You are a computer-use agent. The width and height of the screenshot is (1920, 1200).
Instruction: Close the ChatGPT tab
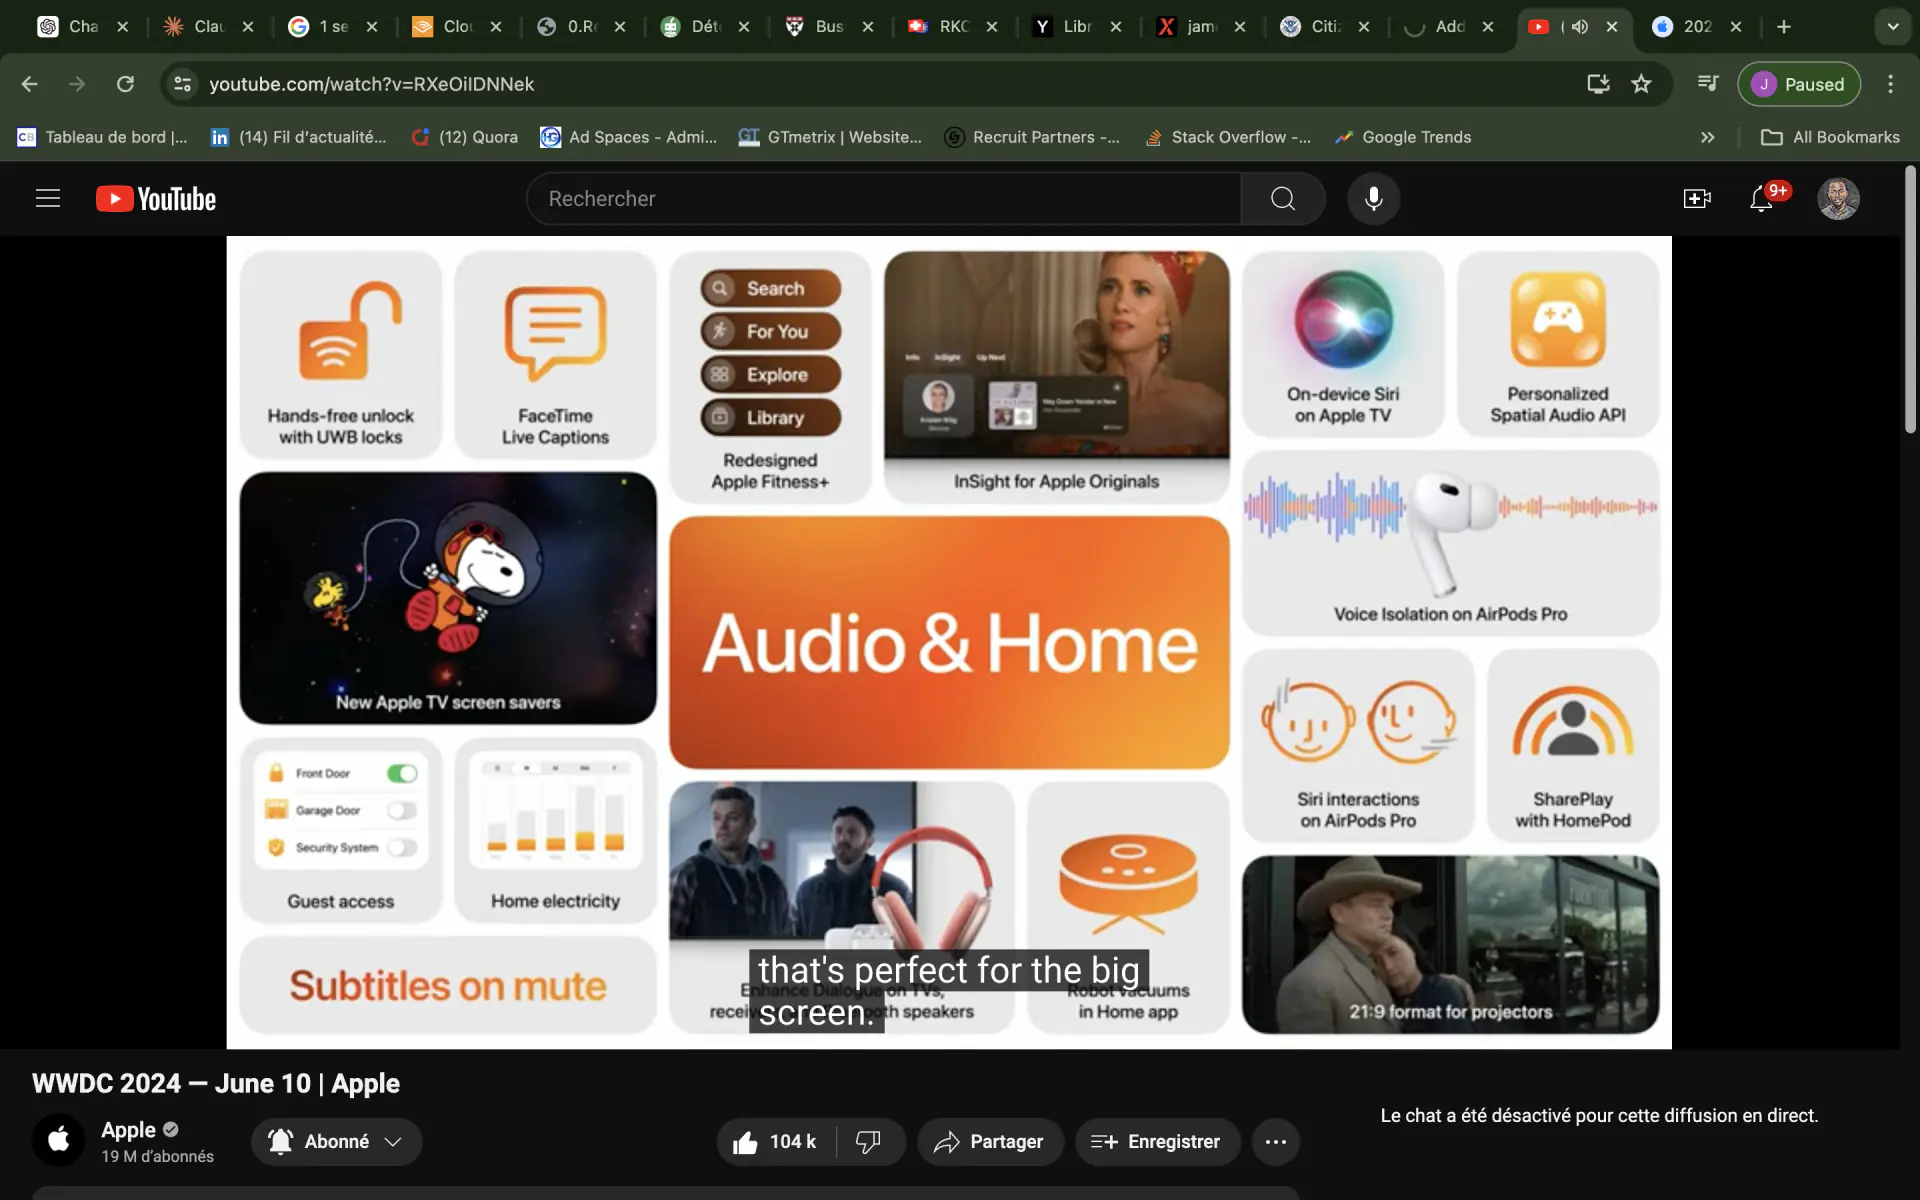[123, 27]
